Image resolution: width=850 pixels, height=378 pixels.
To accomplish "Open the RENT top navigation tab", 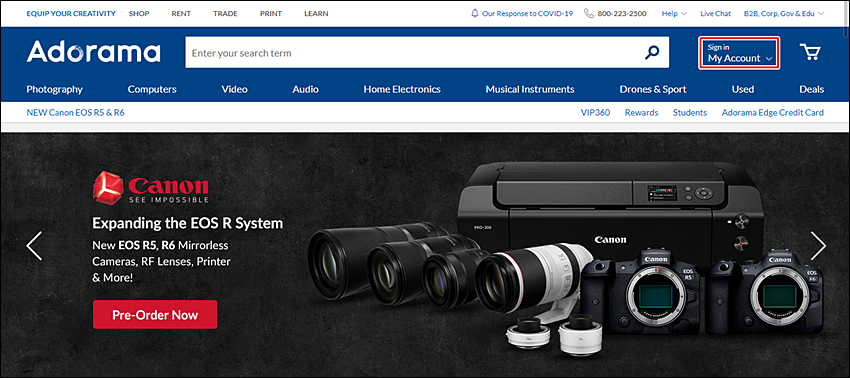I will pyautogui.click(x=181, y=13).
